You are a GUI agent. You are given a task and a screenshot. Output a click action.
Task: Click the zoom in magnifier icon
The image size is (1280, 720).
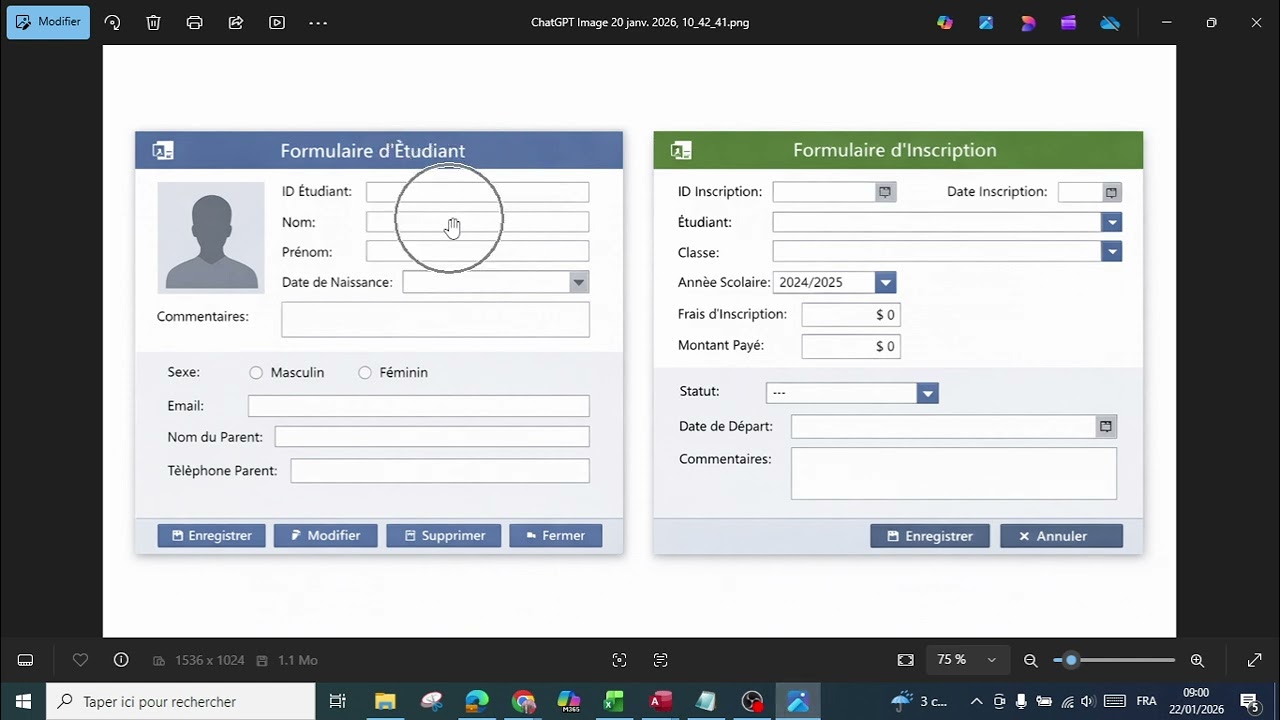pos(1197,660)
